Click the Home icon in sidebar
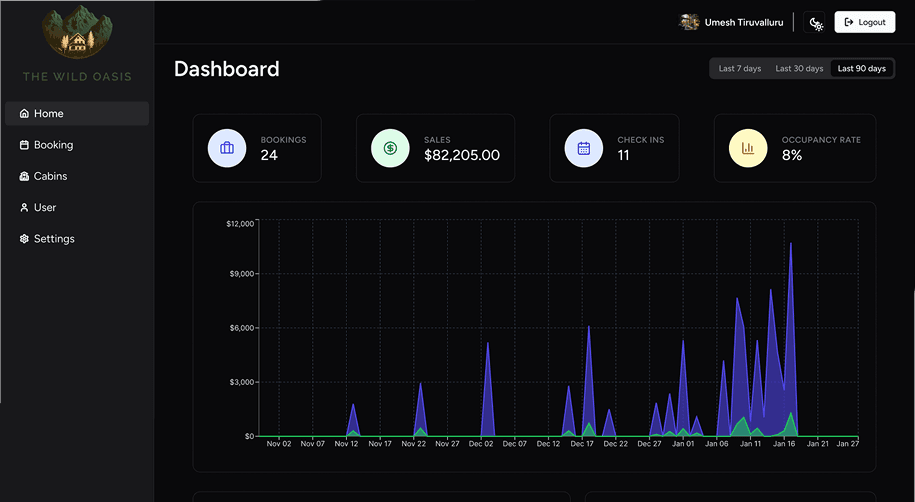The height and width of the screenshot is (502, 915). click(24, 114)
